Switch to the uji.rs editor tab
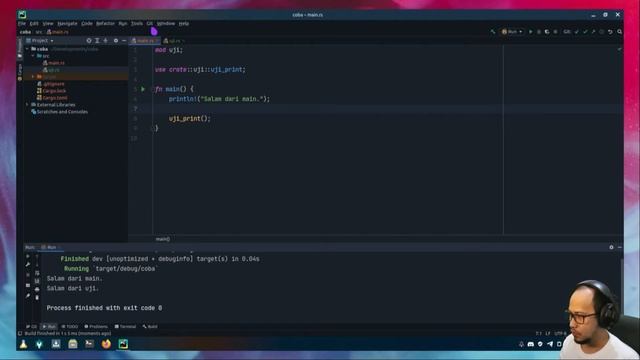Viewport: 640px width, 360px height. point(174,41)
